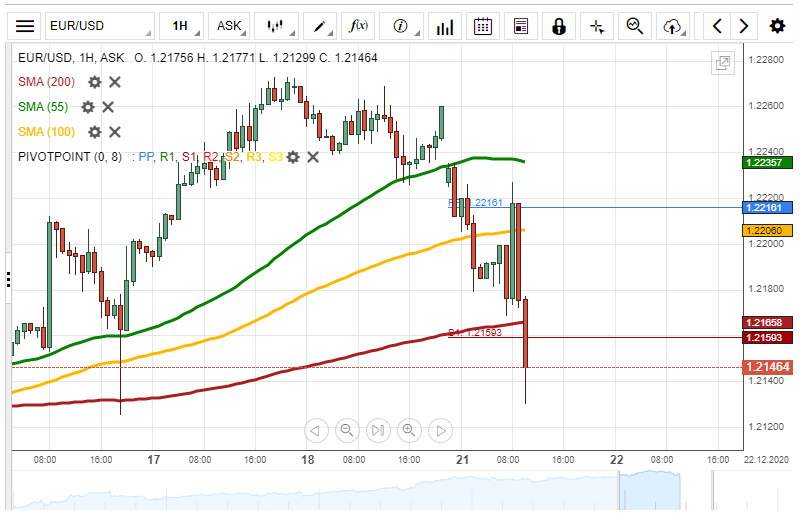Toggle the chart lock icon
This screenshot has height=514, width=800.
click(559, 26)
